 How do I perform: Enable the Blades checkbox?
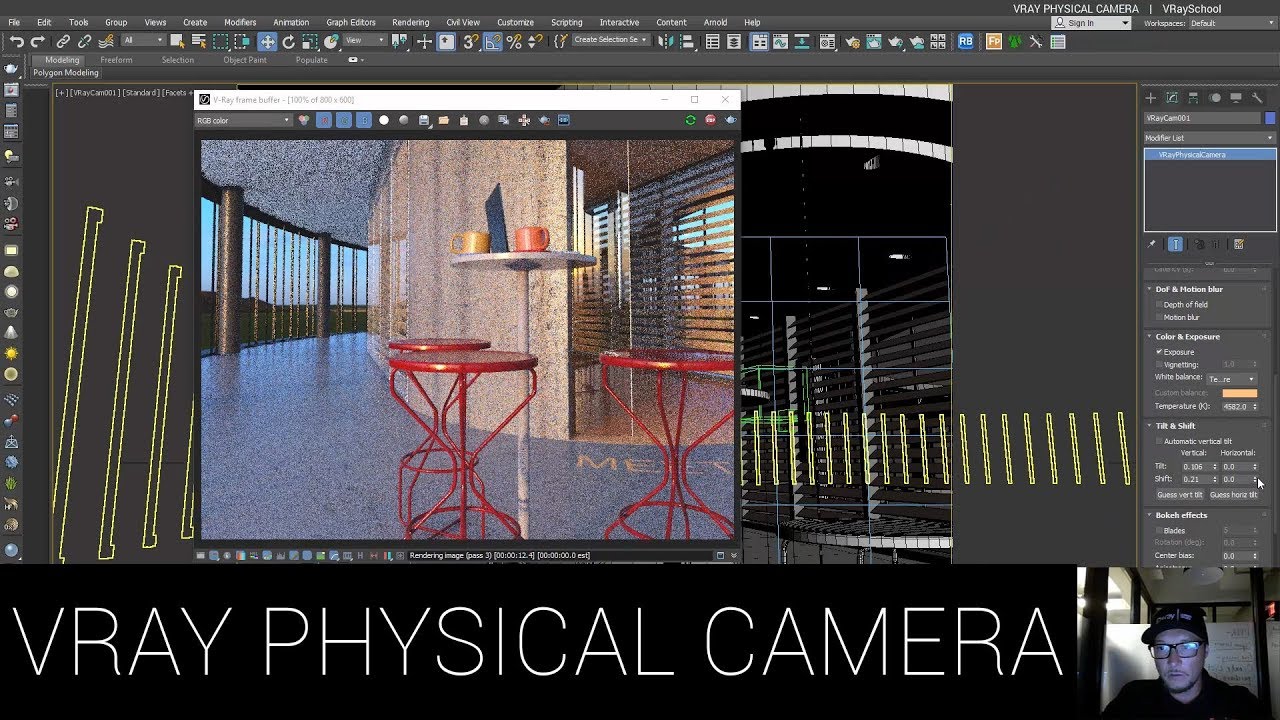pyautogui.click(x=1159, y=531)
